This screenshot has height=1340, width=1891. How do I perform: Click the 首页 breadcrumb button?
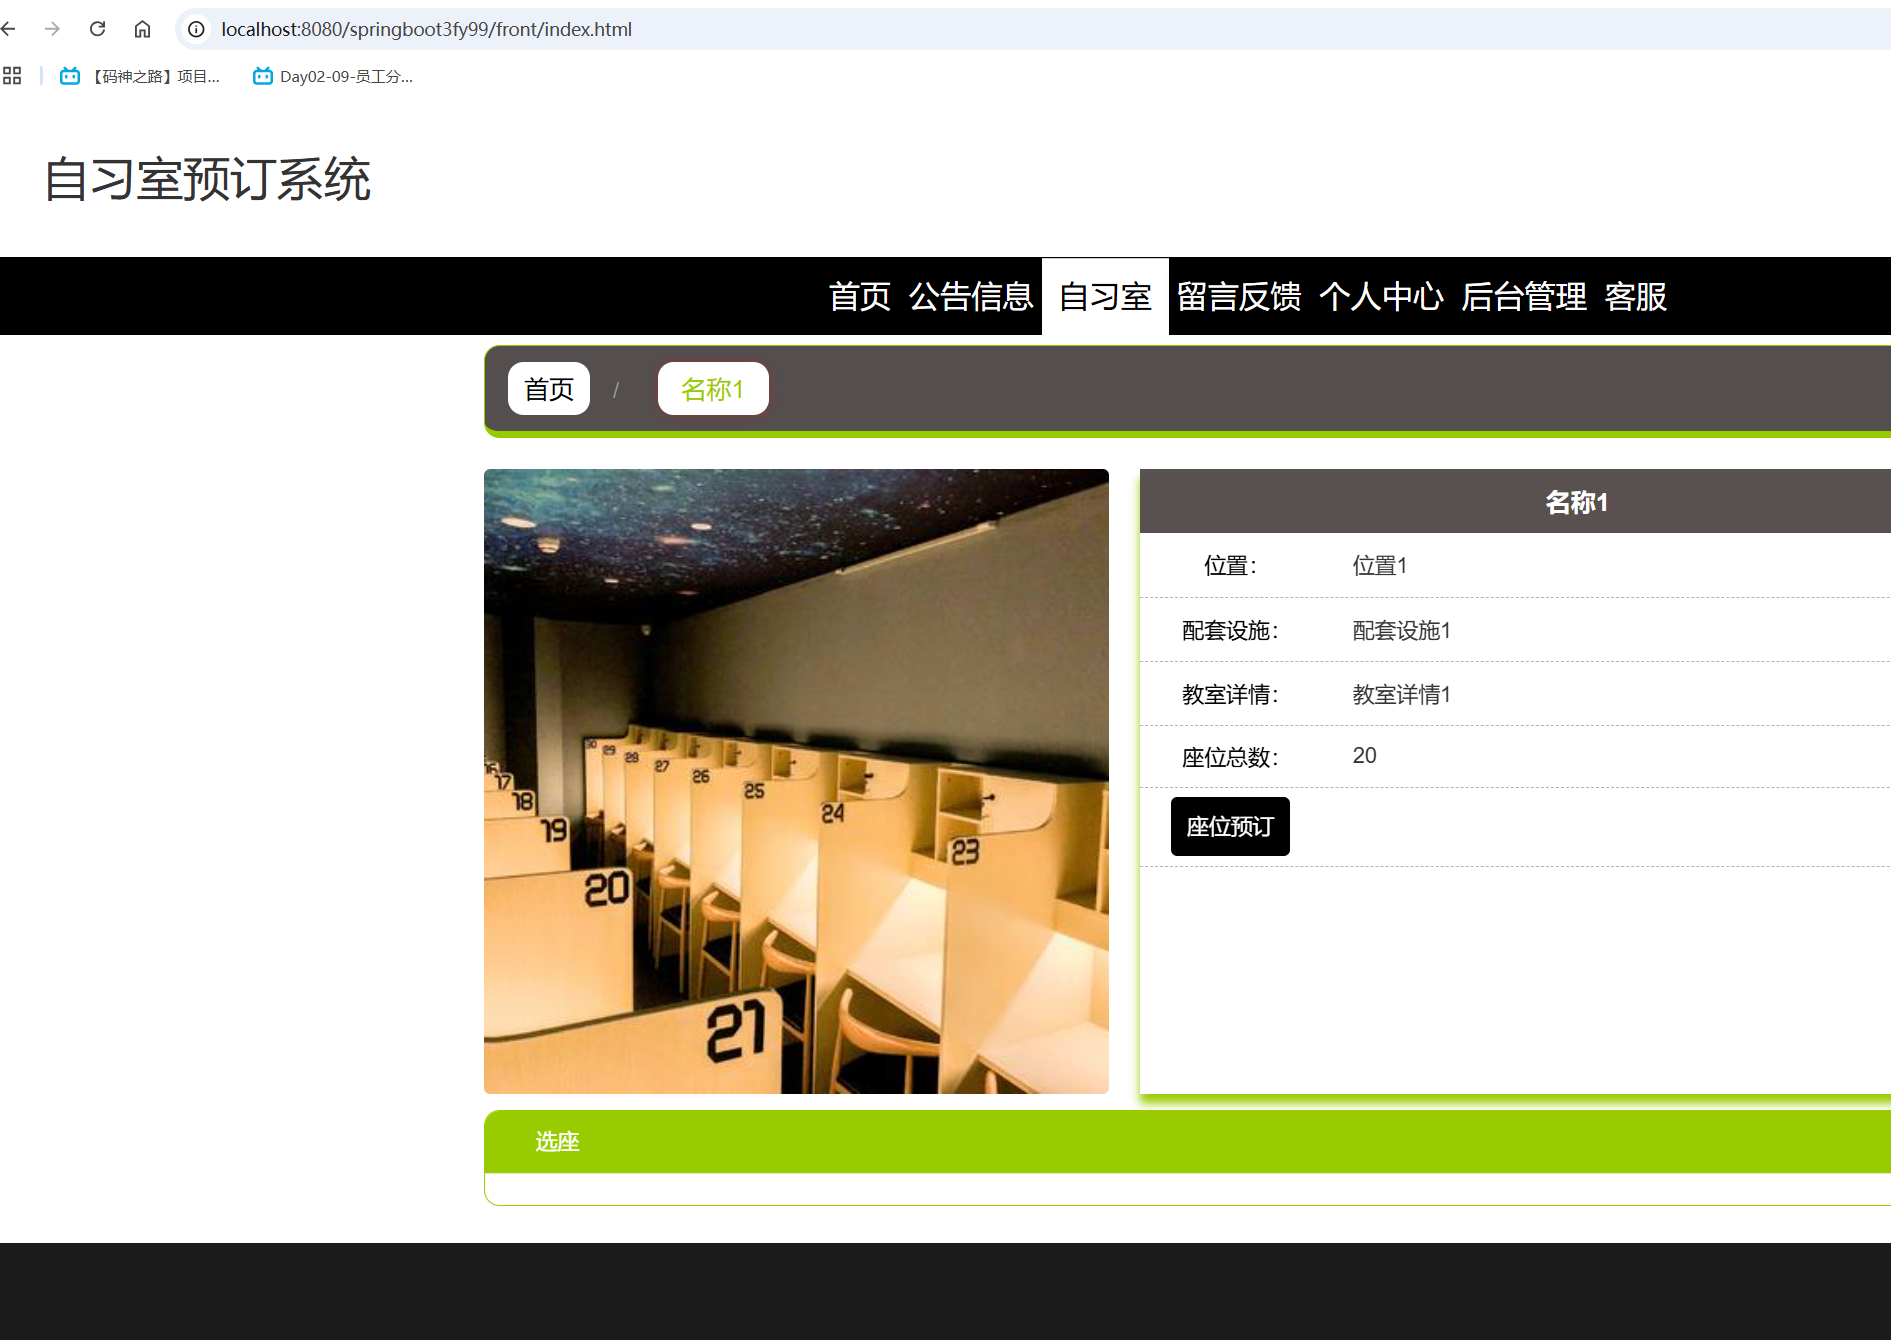(x=549, y=389)
